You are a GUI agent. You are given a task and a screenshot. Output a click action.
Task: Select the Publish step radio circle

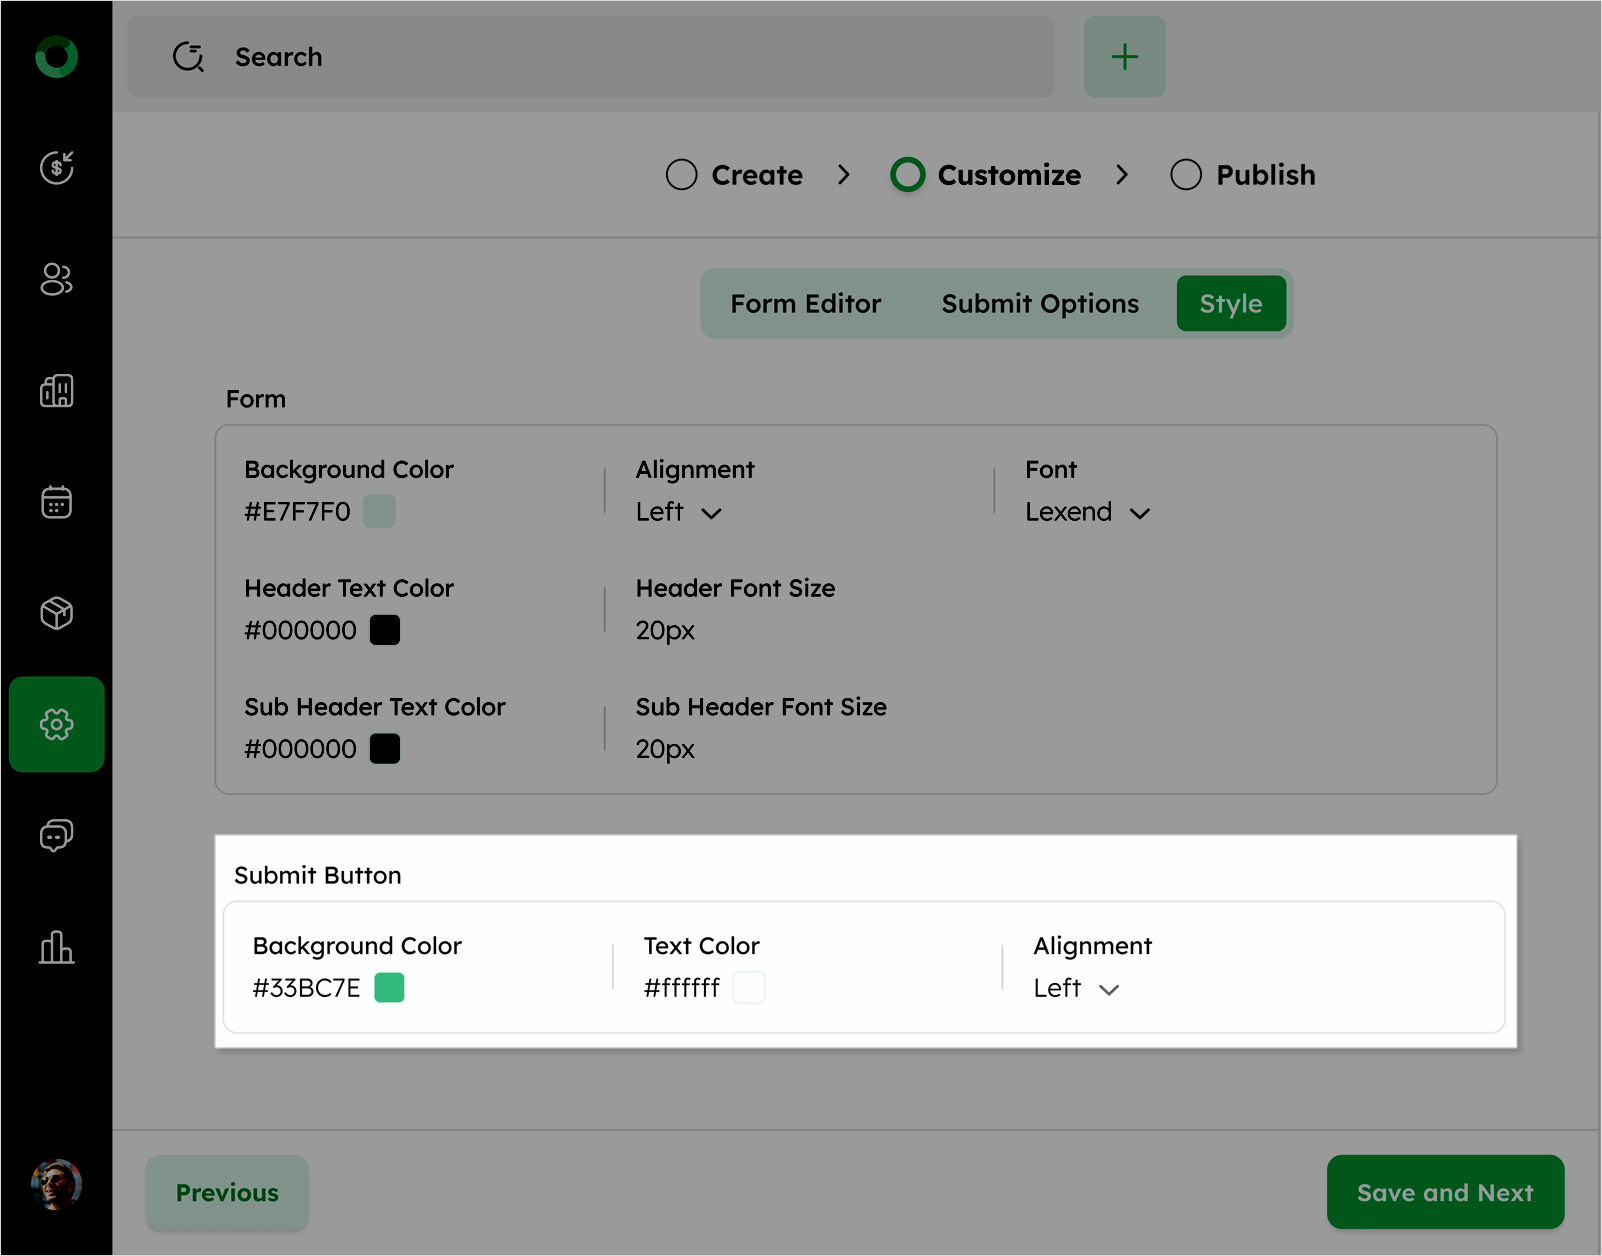(1186, 175)
